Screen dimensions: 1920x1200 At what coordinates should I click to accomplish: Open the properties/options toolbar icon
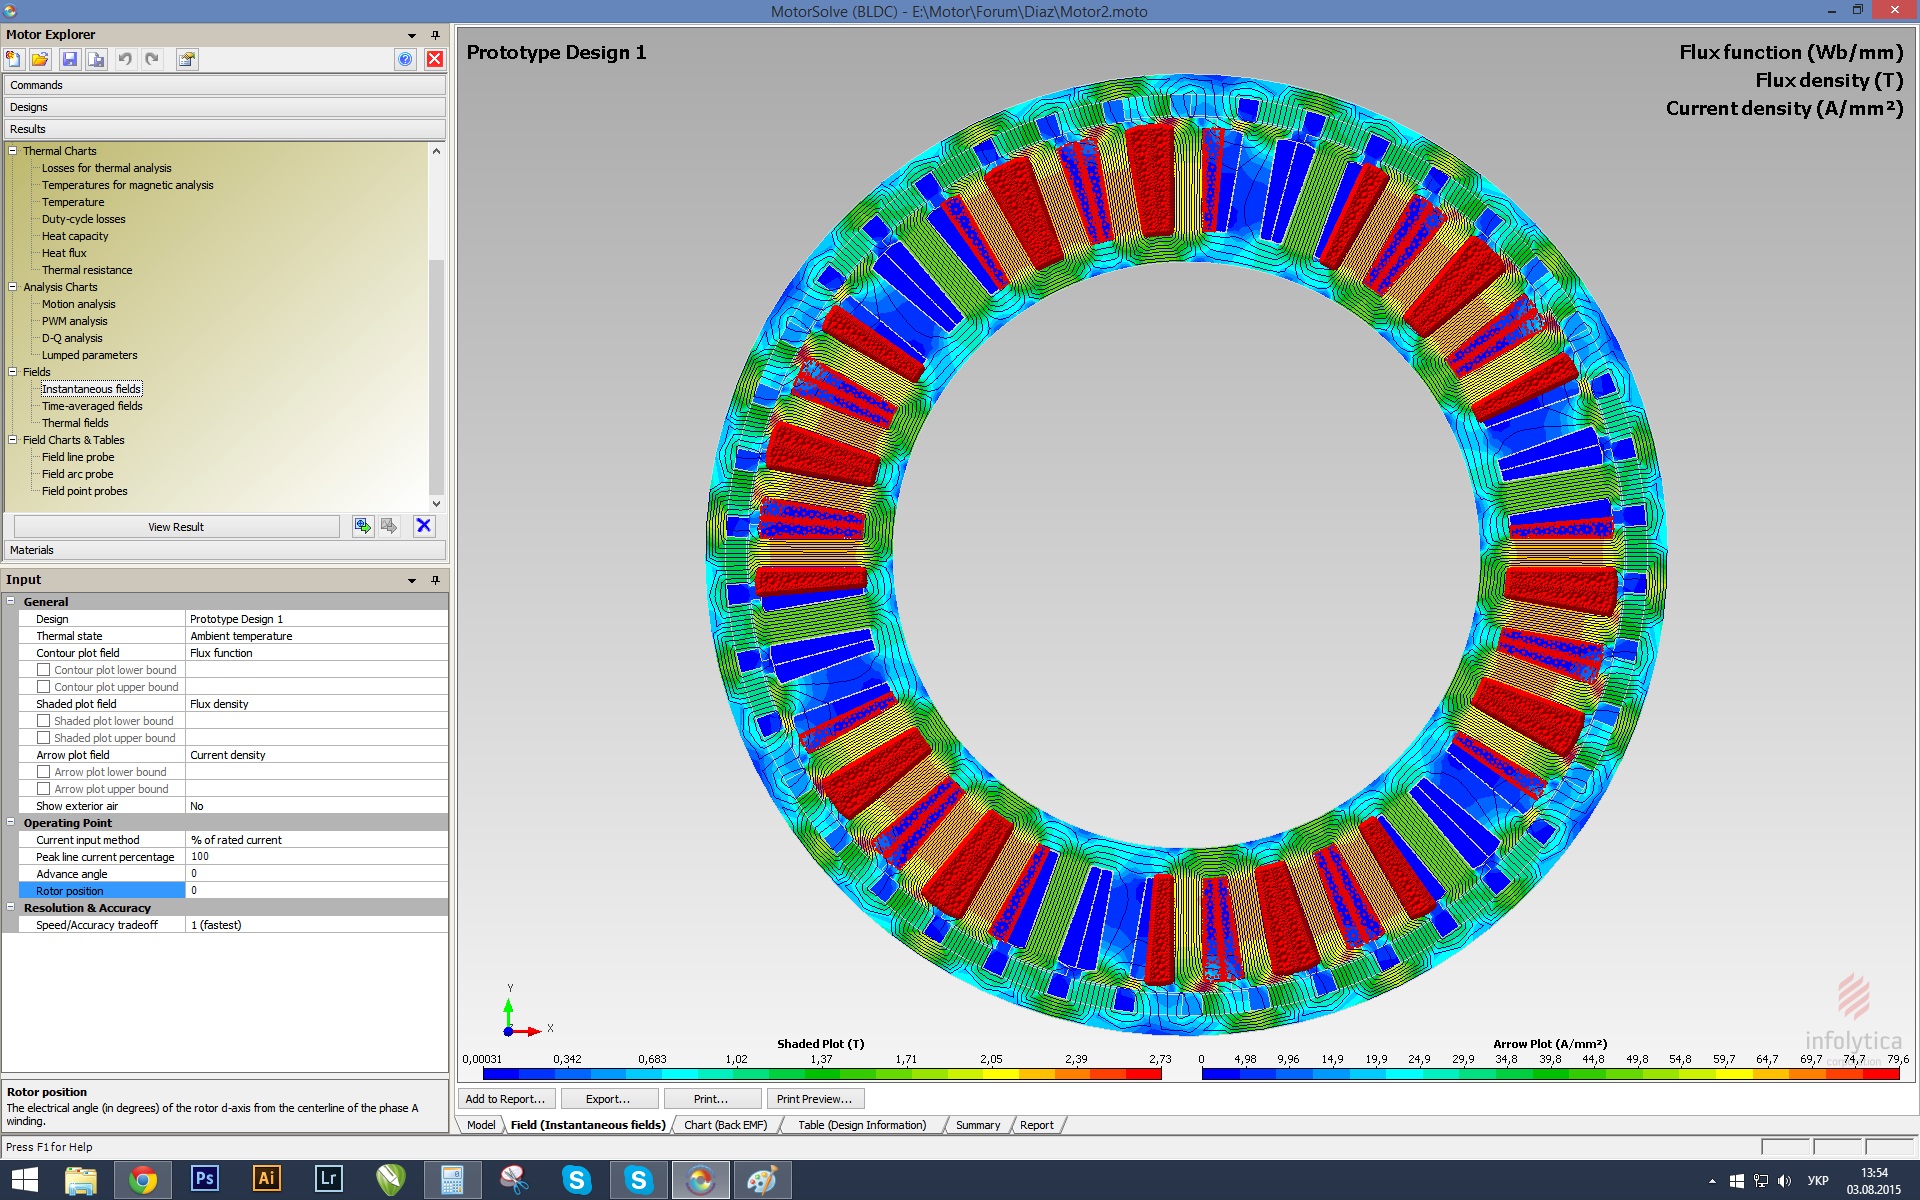coord(187,59)
